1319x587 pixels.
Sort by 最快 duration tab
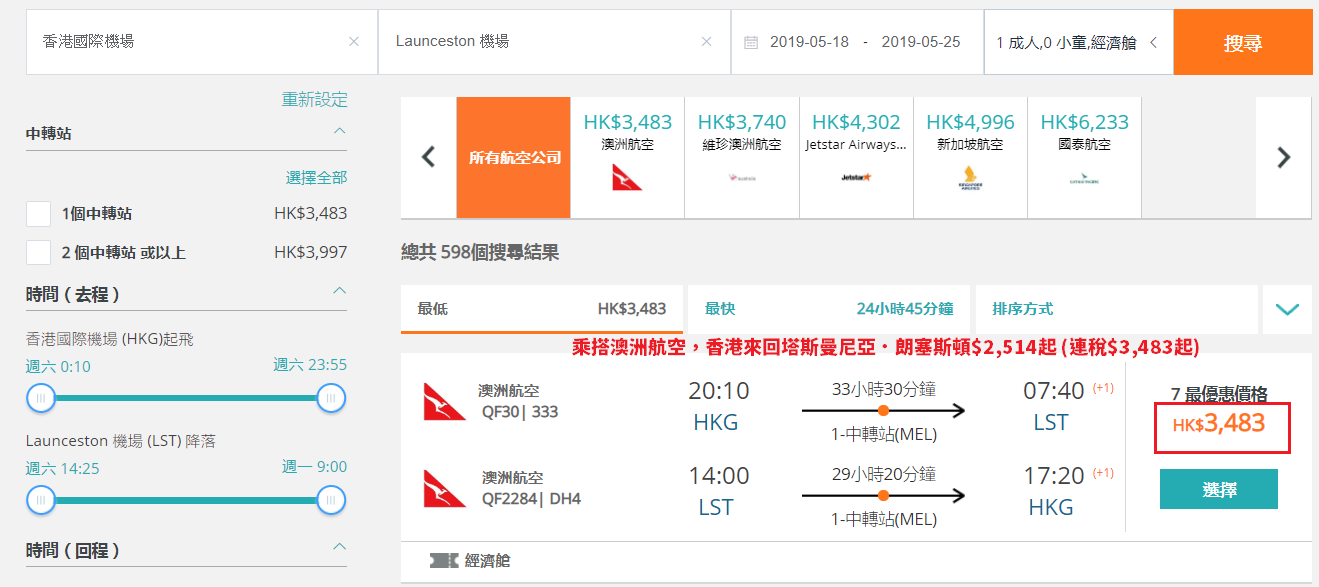(829, 309)
